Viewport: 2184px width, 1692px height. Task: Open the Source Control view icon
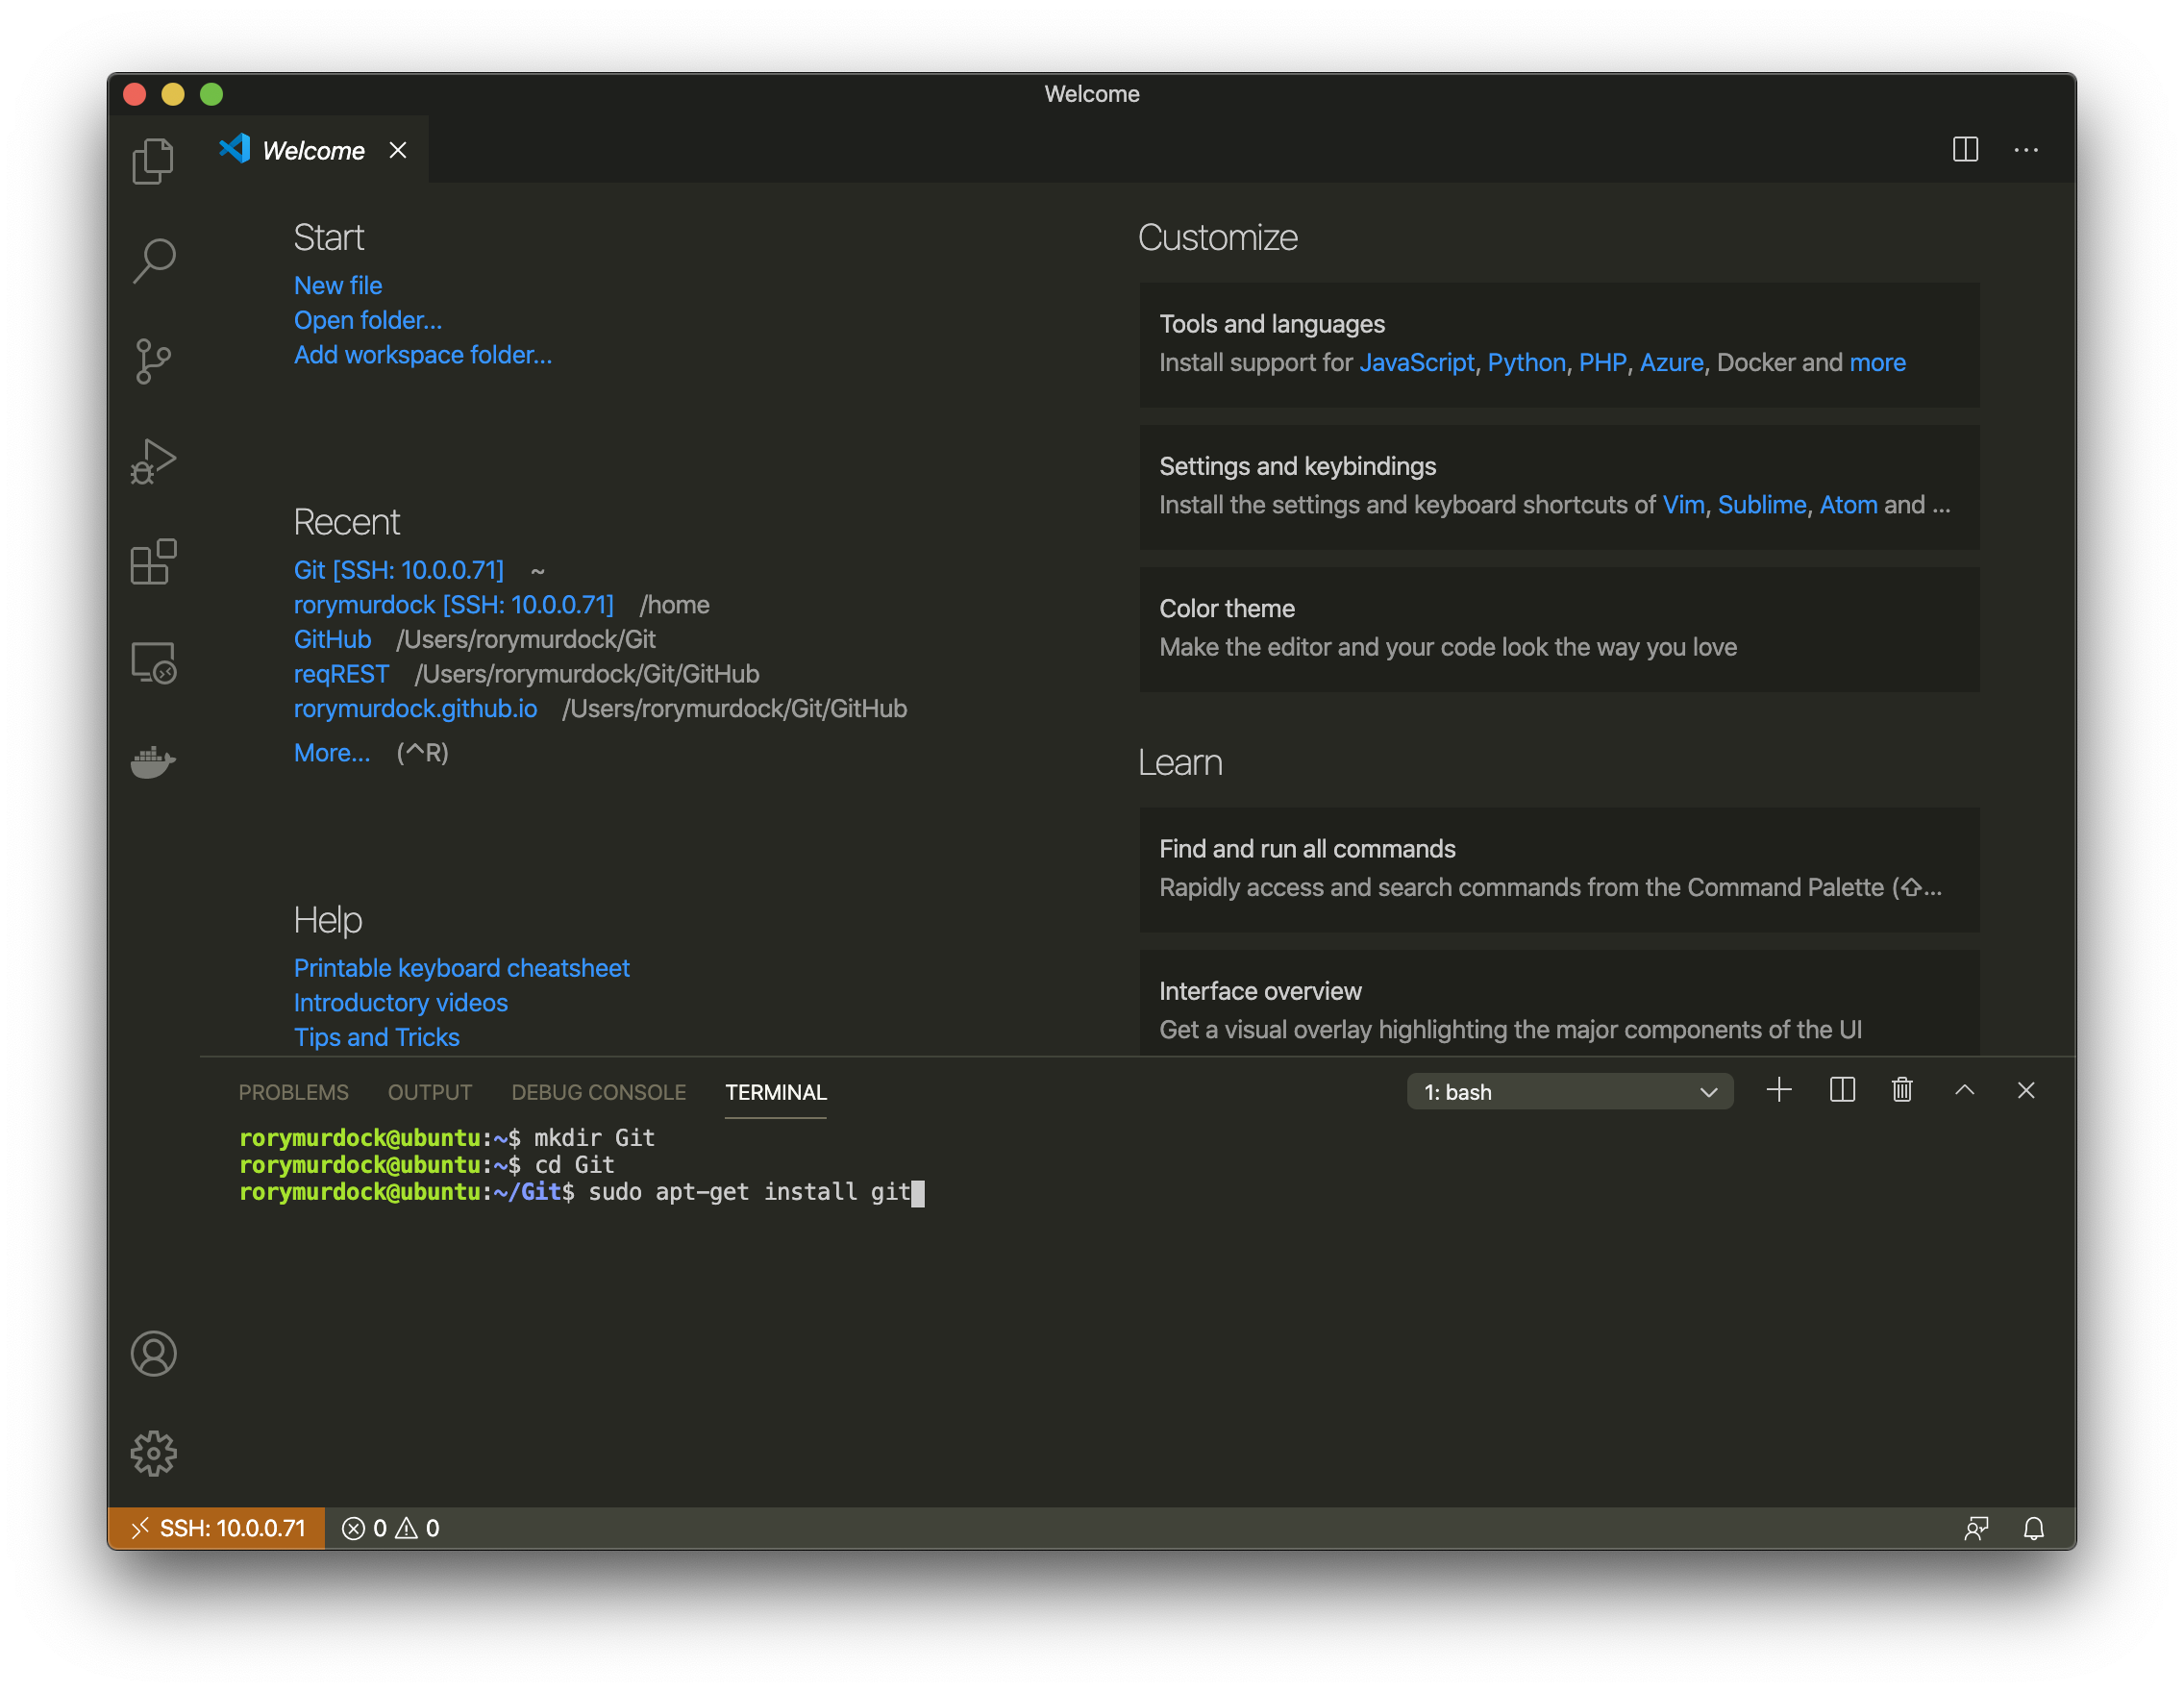tap(153, 361)
